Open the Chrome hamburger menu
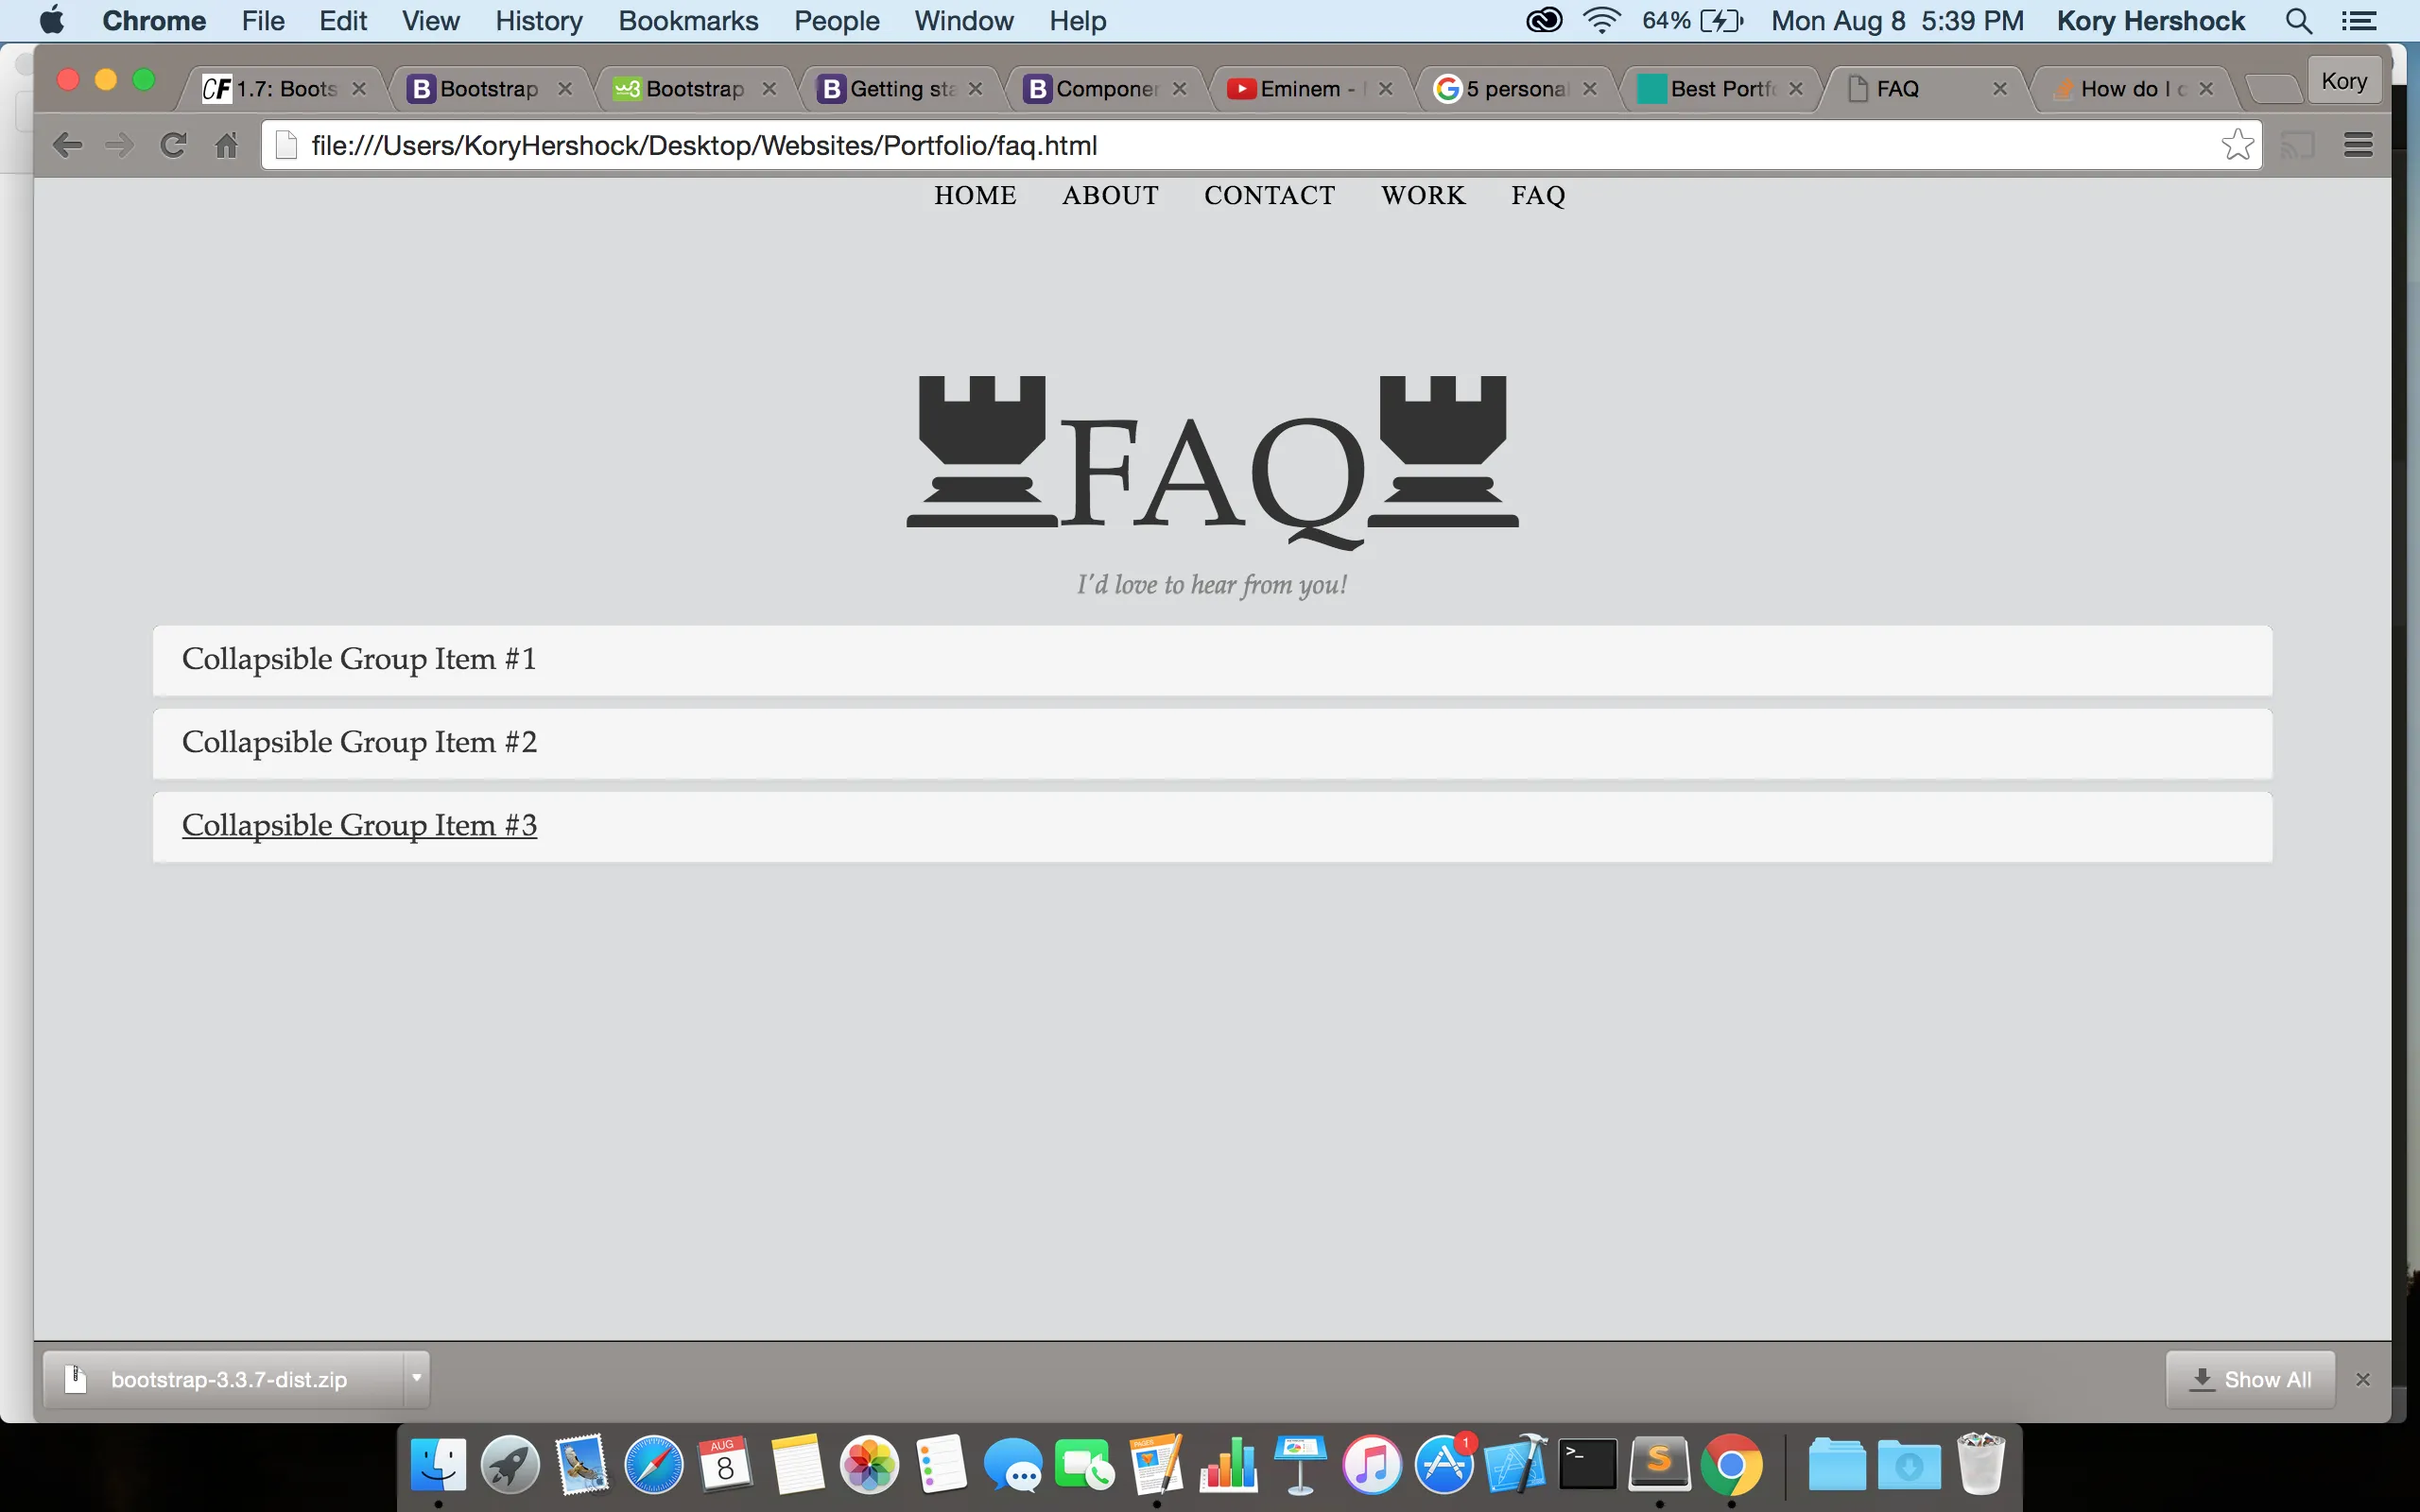 coord(2358,145)
